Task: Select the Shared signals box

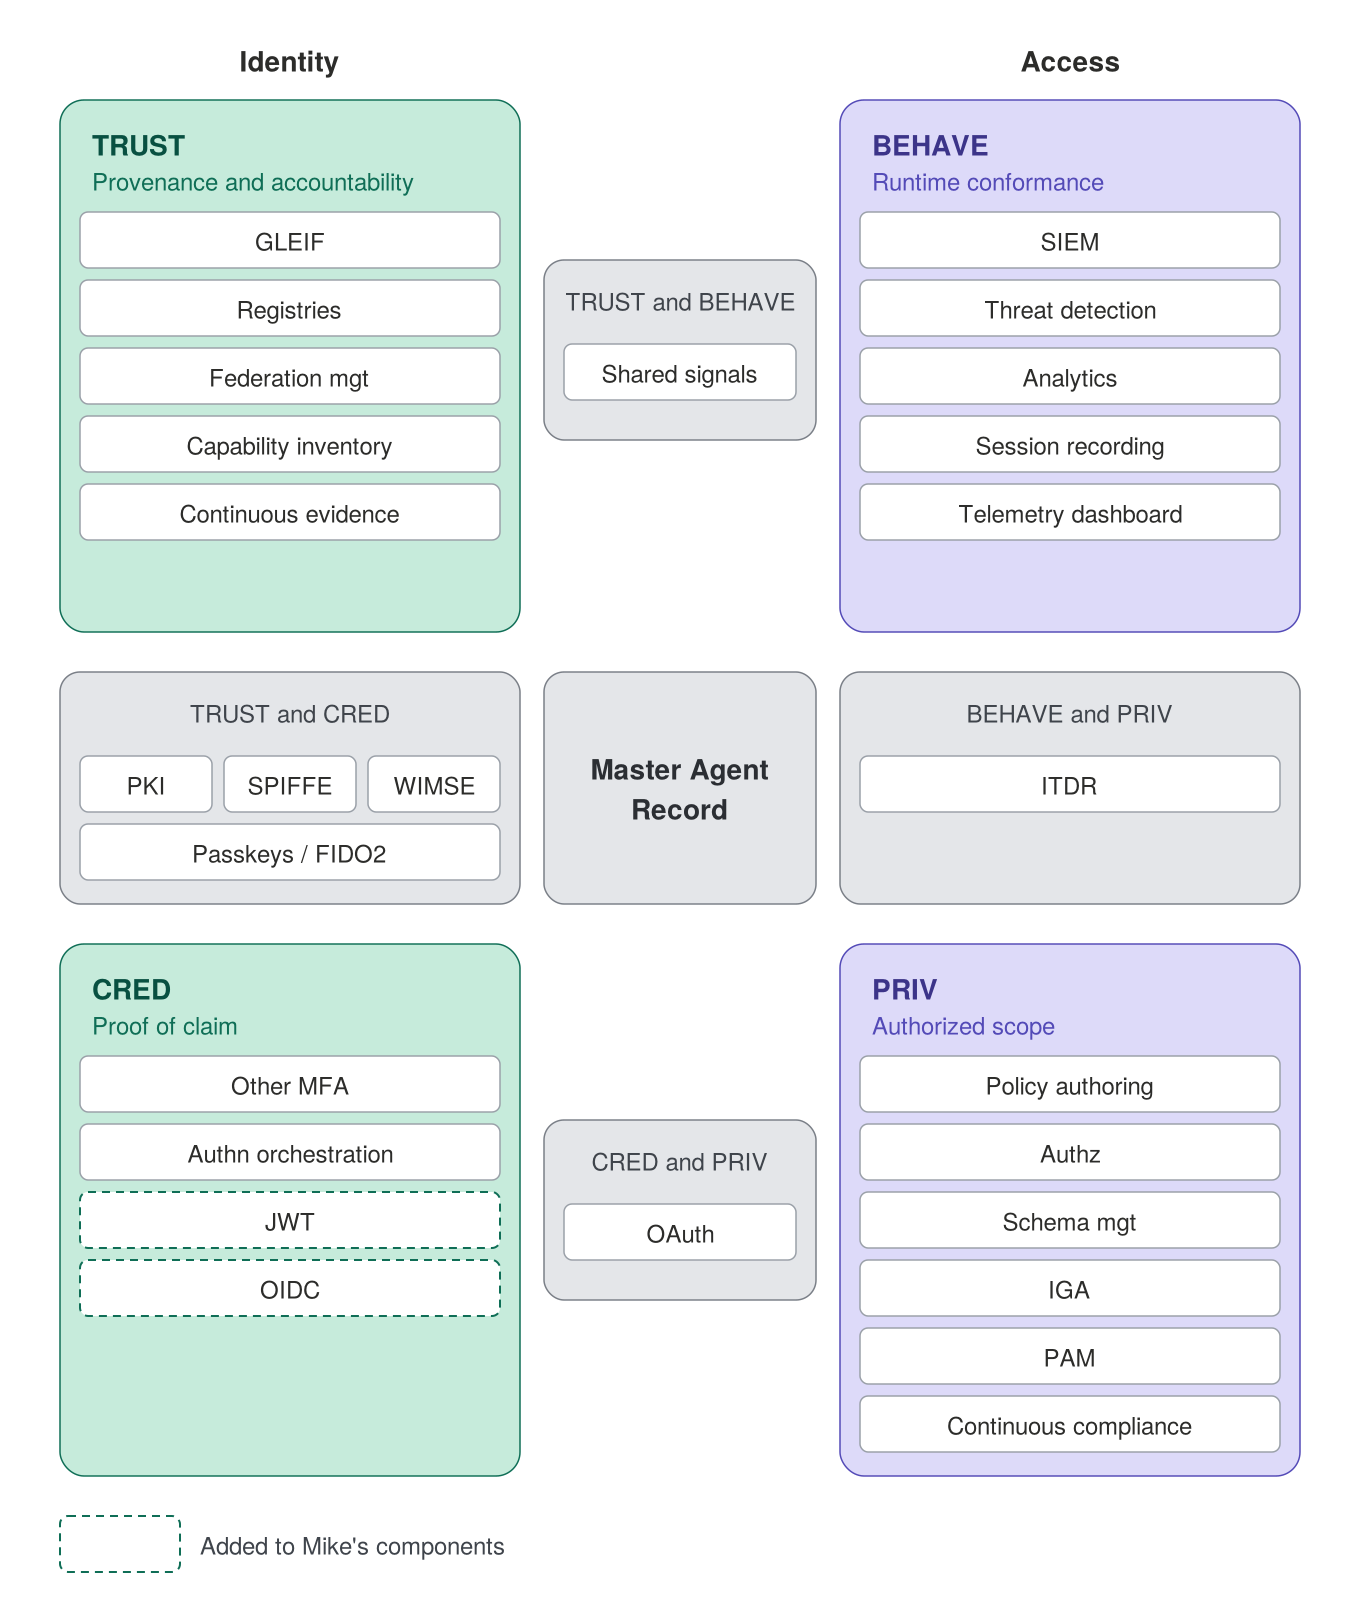Action: click(x=680, y=372)
